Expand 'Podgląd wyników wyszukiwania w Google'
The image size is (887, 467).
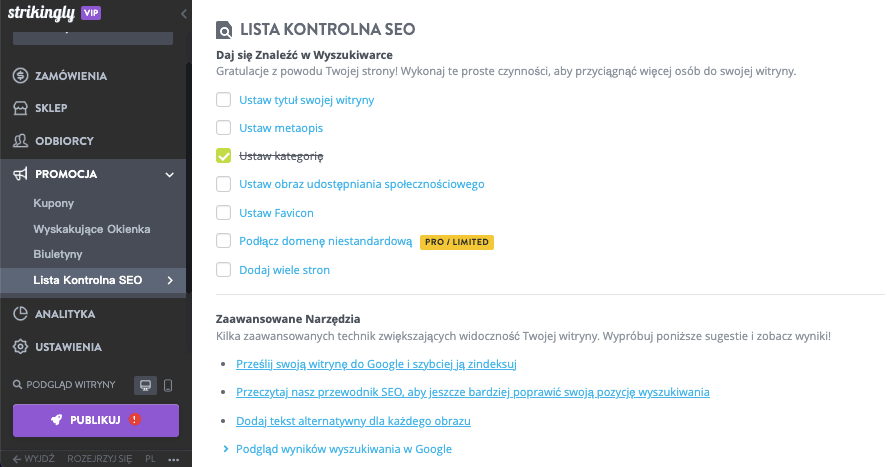point(343,449)
